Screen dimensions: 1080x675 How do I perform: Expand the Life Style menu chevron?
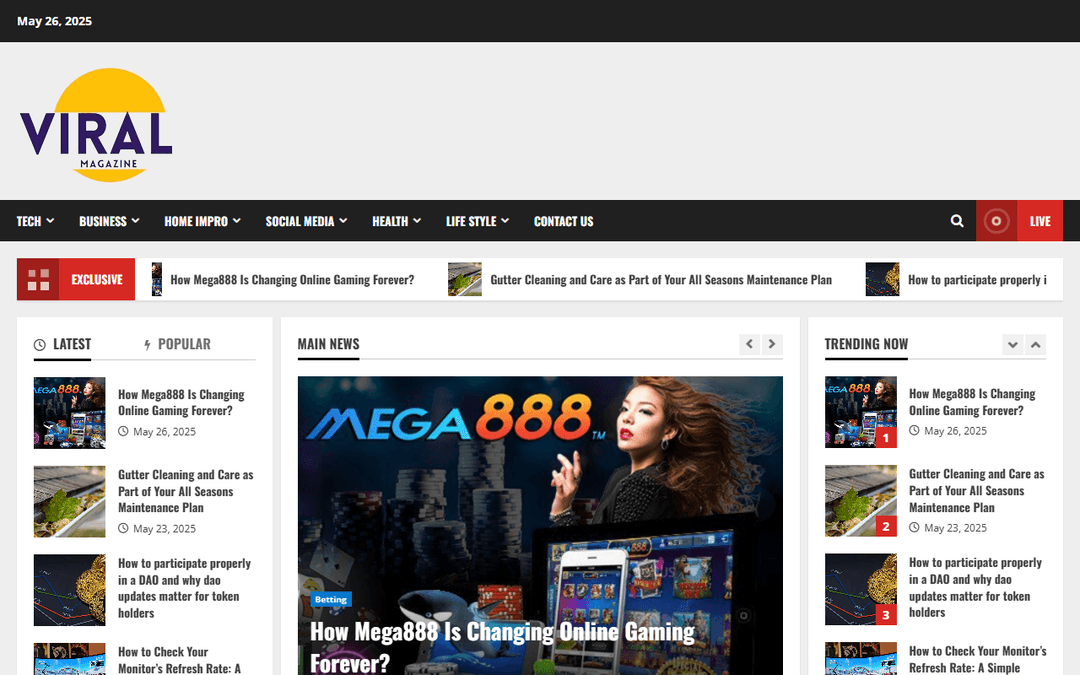point(505,220)
